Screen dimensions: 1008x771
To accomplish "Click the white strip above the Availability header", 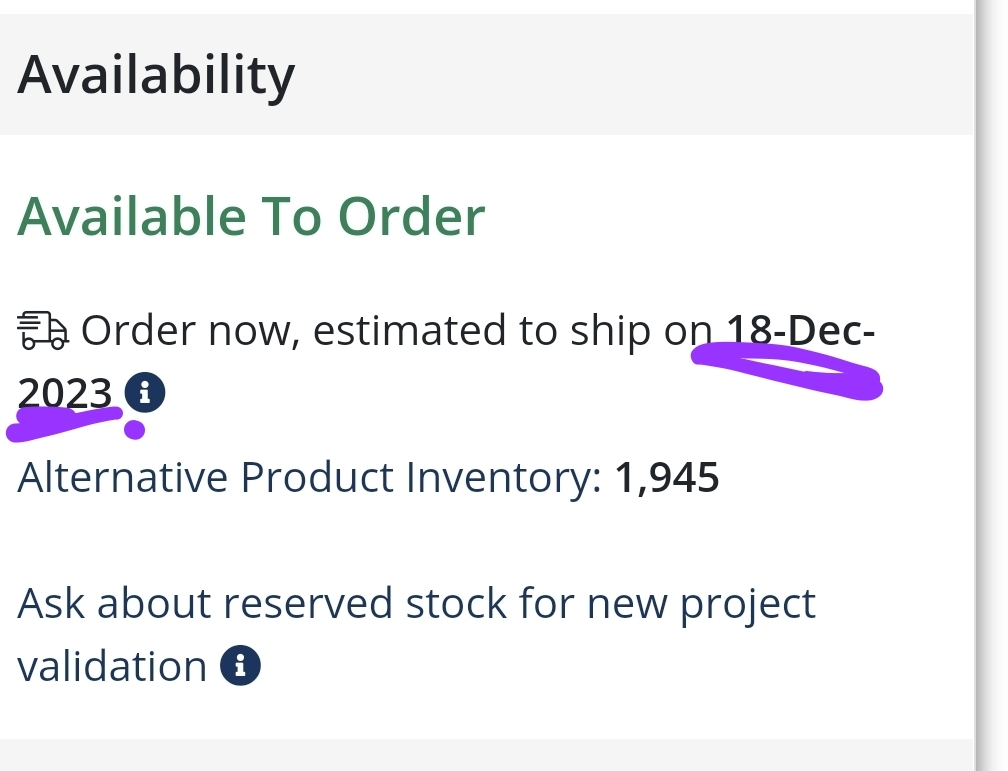I will (x=487, y=6).
